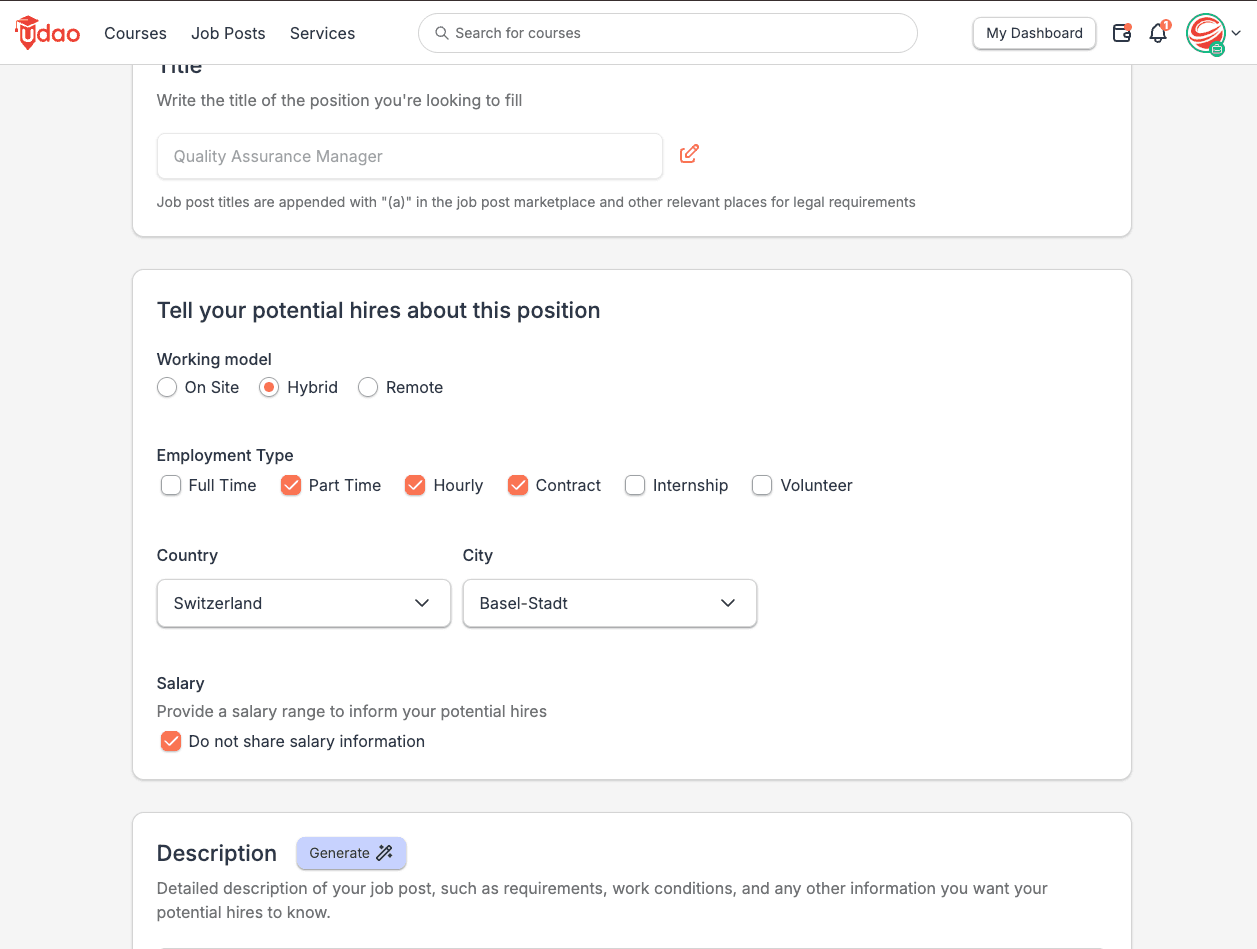Click the My Dashboard button
Image resolution: width=1257 pixels, height=949 pixels.
coord(1034,33)
